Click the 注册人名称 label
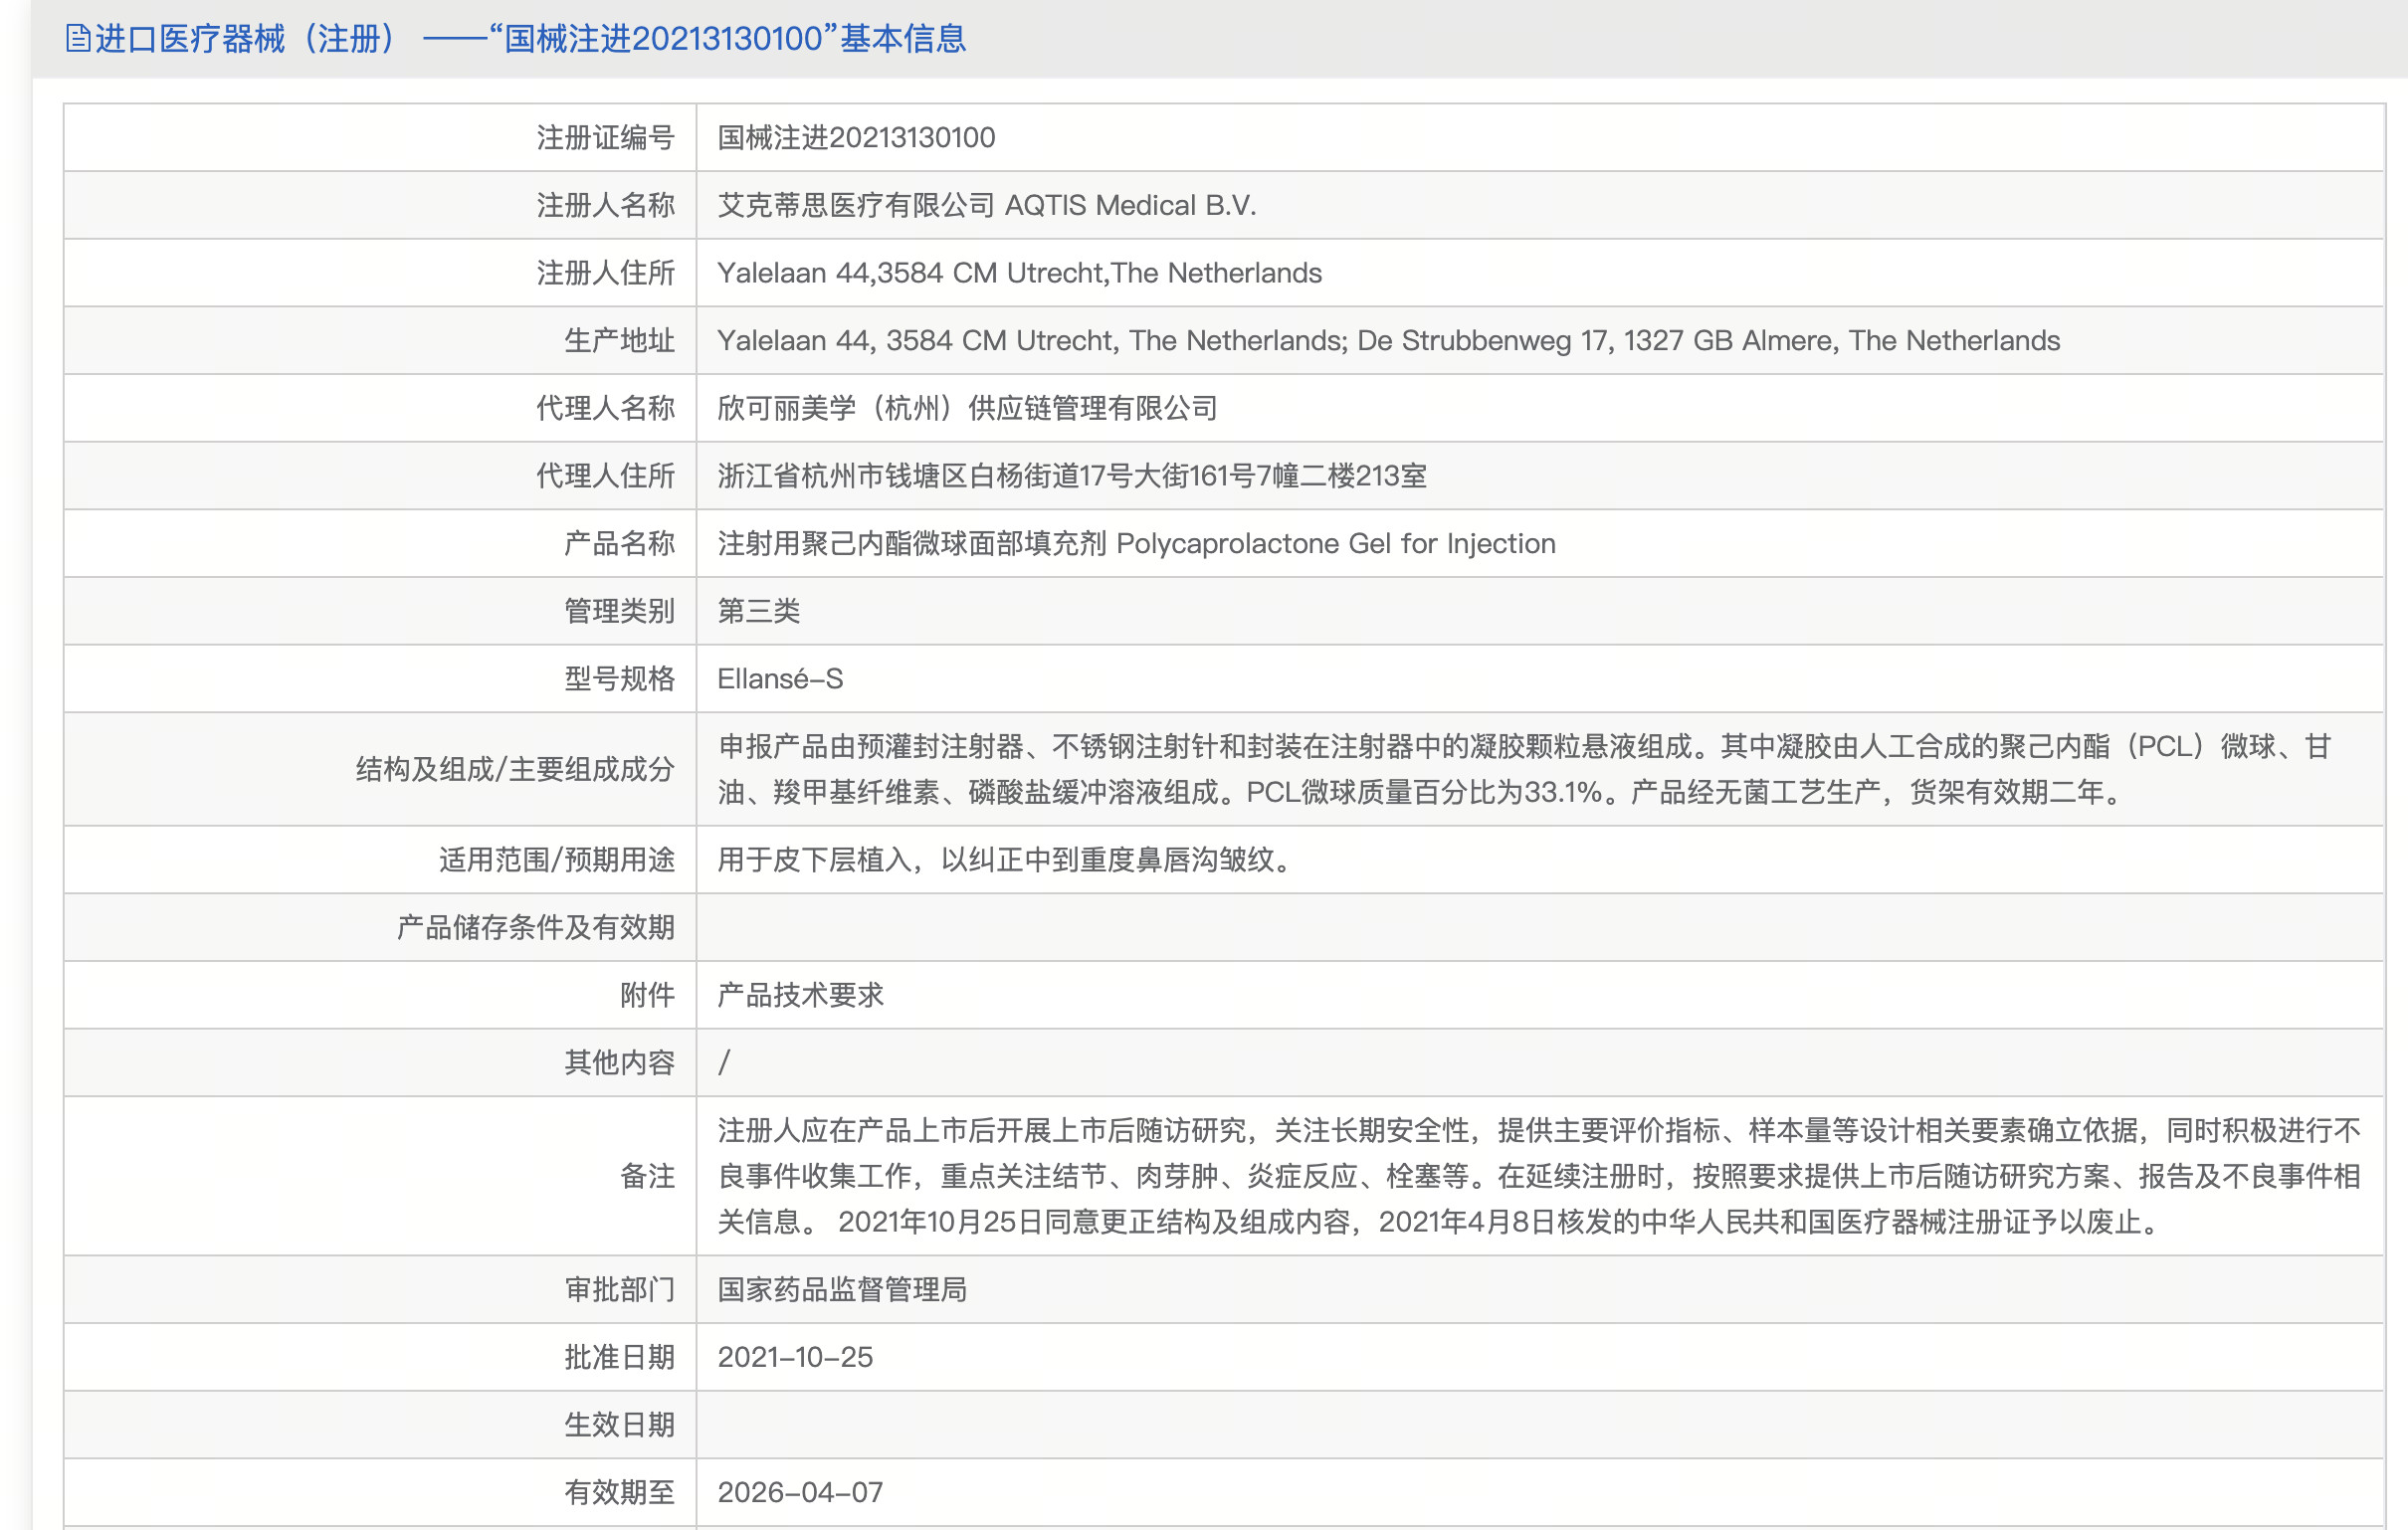The image size is (2408, 1530). (605, 206)
